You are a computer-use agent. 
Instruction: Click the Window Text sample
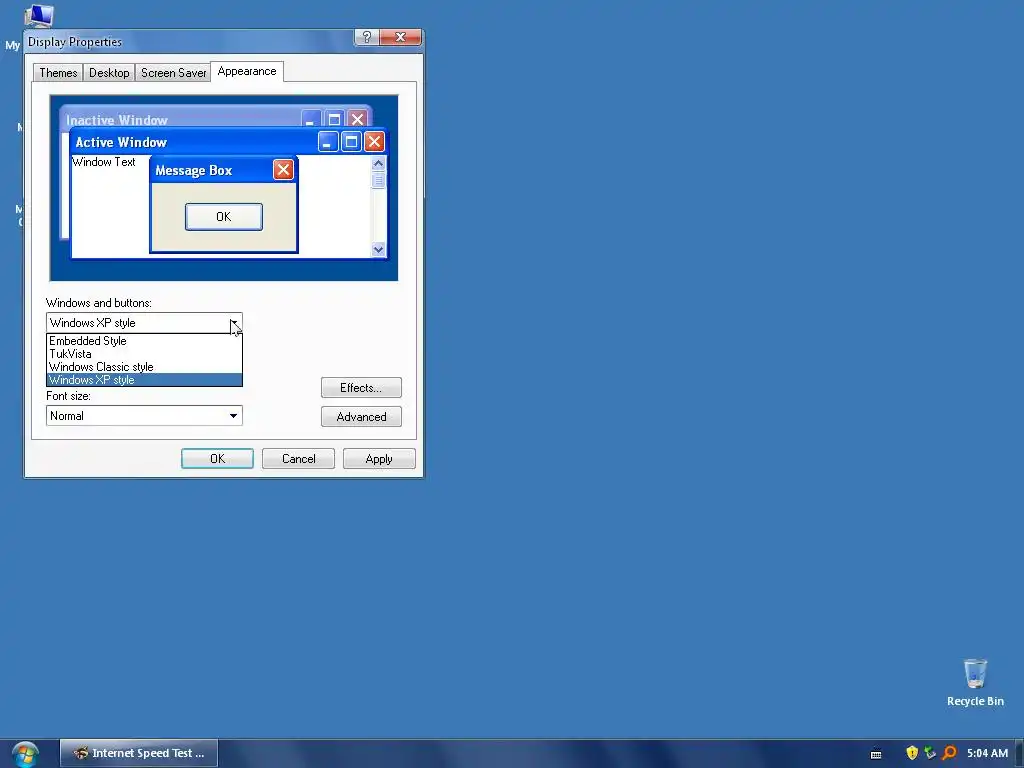[104, 162]
